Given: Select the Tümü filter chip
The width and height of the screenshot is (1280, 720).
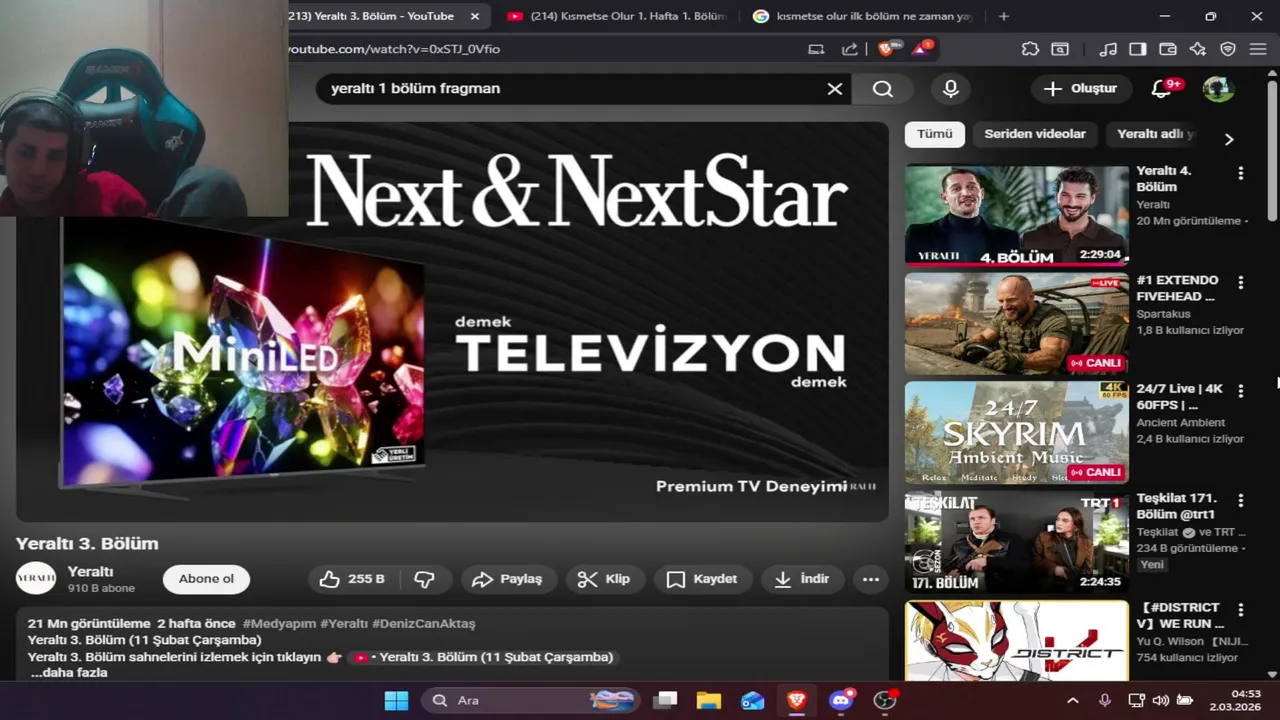Looking at the screenshot, I should click(x=935, y=134).
